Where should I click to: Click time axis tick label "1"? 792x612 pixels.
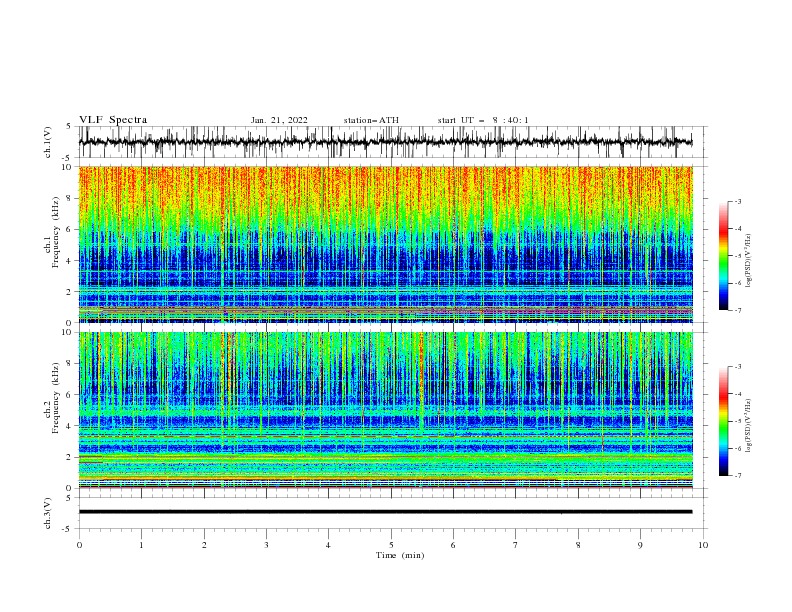coord(141,545)
